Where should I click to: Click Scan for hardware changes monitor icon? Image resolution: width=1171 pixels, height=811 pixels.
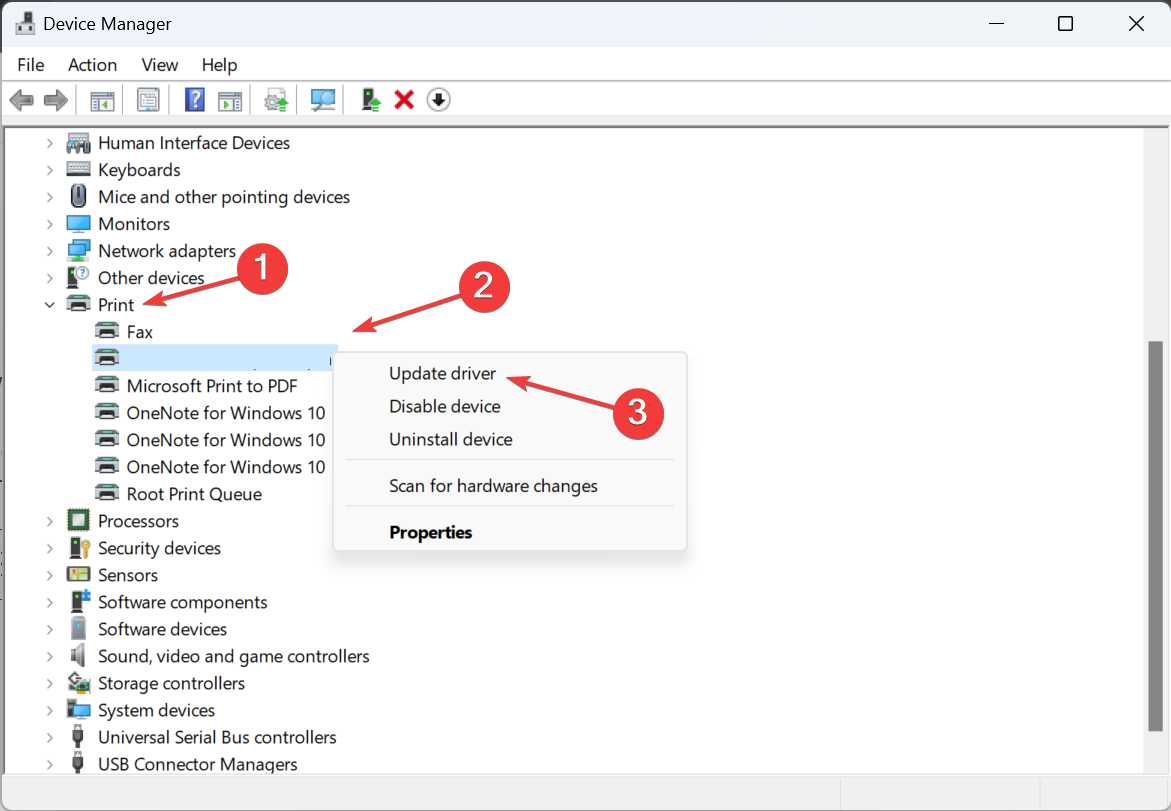[x=323, y=99]
